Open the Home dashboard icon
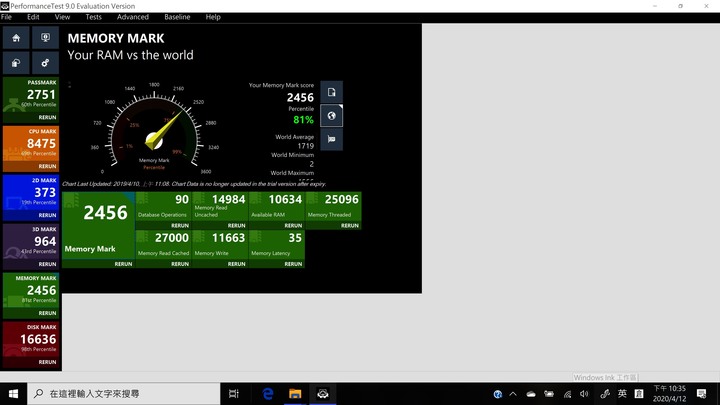720x405 pixels. 16,38
